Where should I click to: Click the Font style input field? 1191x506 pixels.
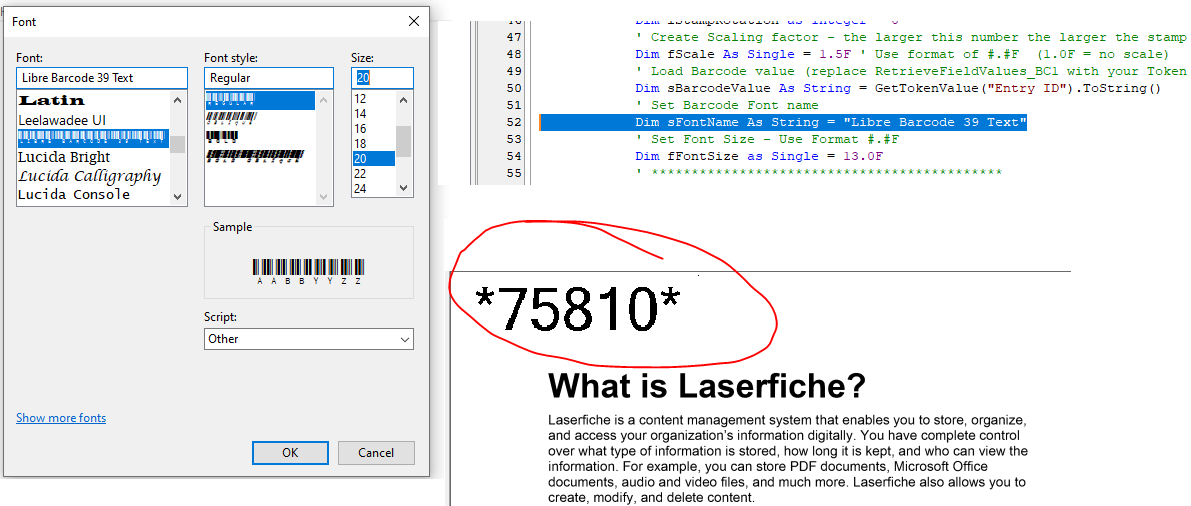click(269, 77)
